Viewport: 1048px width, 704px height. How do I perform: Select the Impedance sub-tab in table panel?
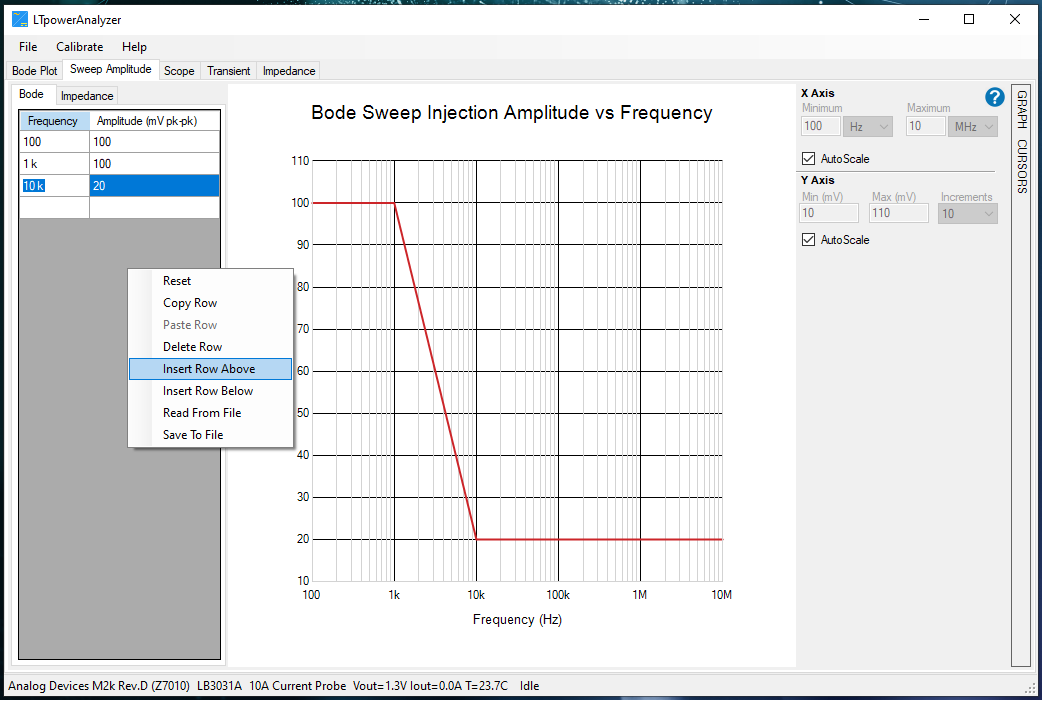[x=87, y=96]
